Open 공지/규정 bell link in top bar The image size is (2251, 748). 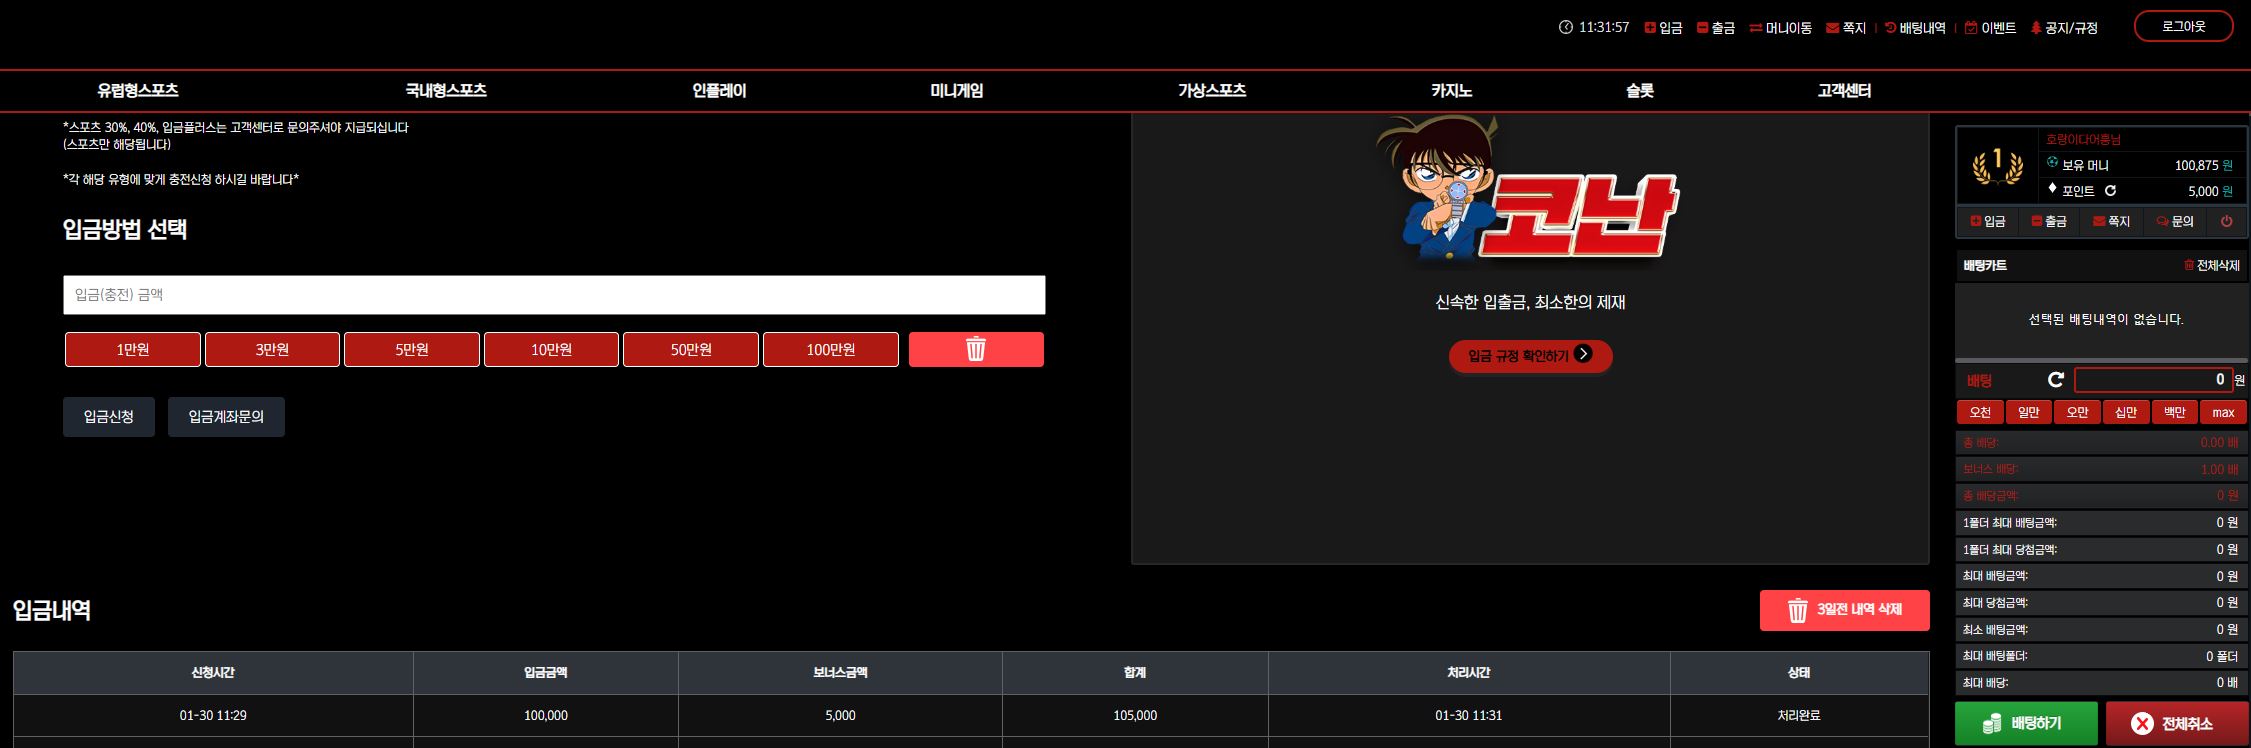[x=2064, y=28]
